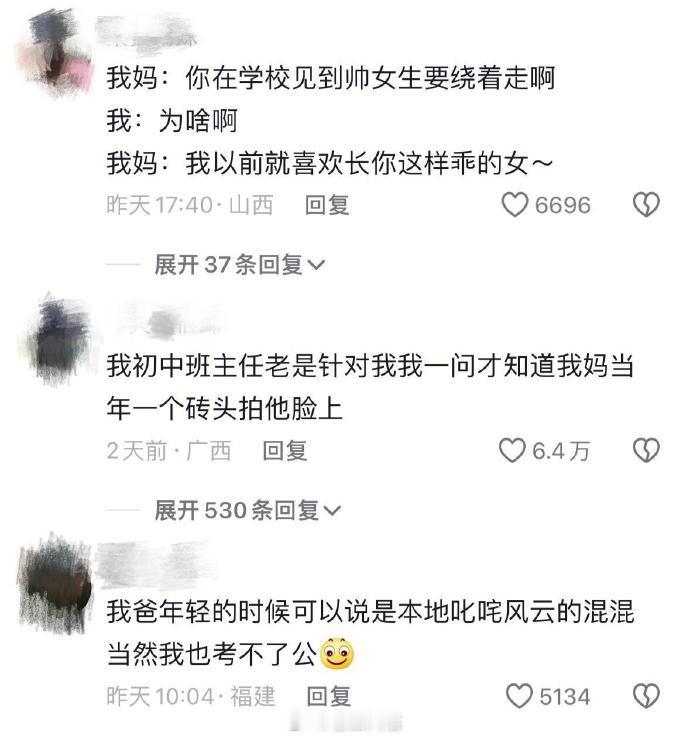Image resolution: width=690 pixels, height=739 pixels.
Task: Reply to the 广西 comment via 回复
Action: pos(285,451)
